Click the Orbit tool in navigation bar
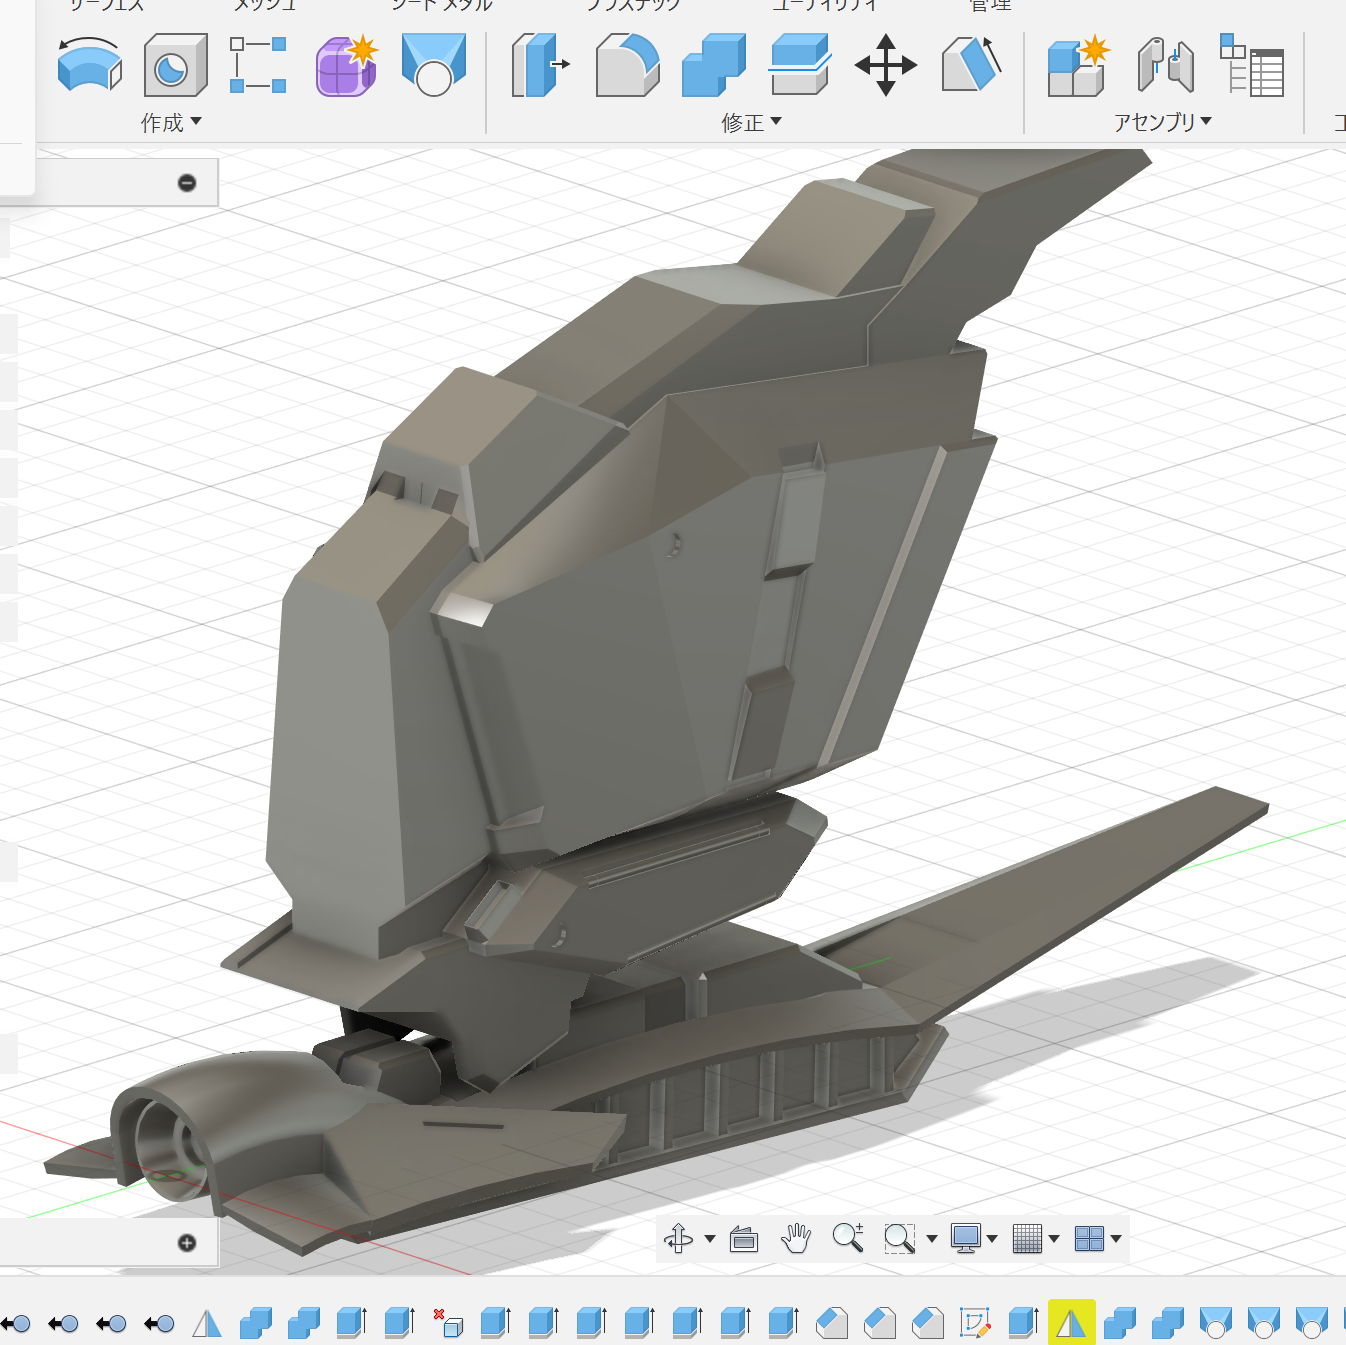This screenshot has height=1345, width=1346. coord(679,1238)
